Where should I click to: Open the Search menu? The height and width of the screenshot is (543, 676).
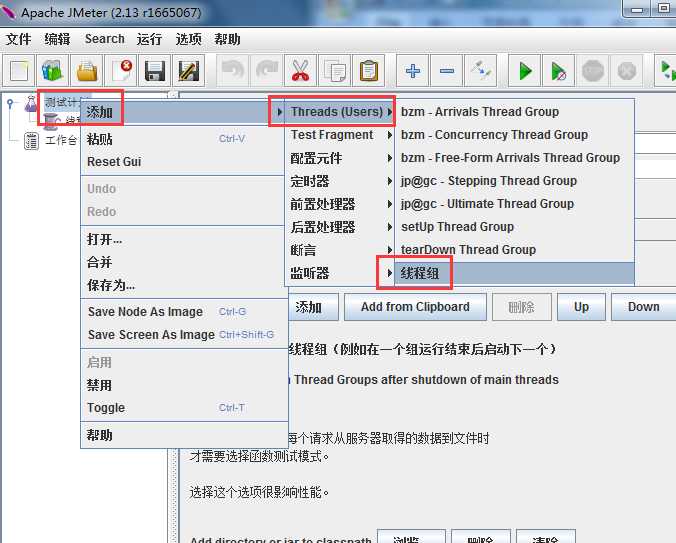point(105,39)
